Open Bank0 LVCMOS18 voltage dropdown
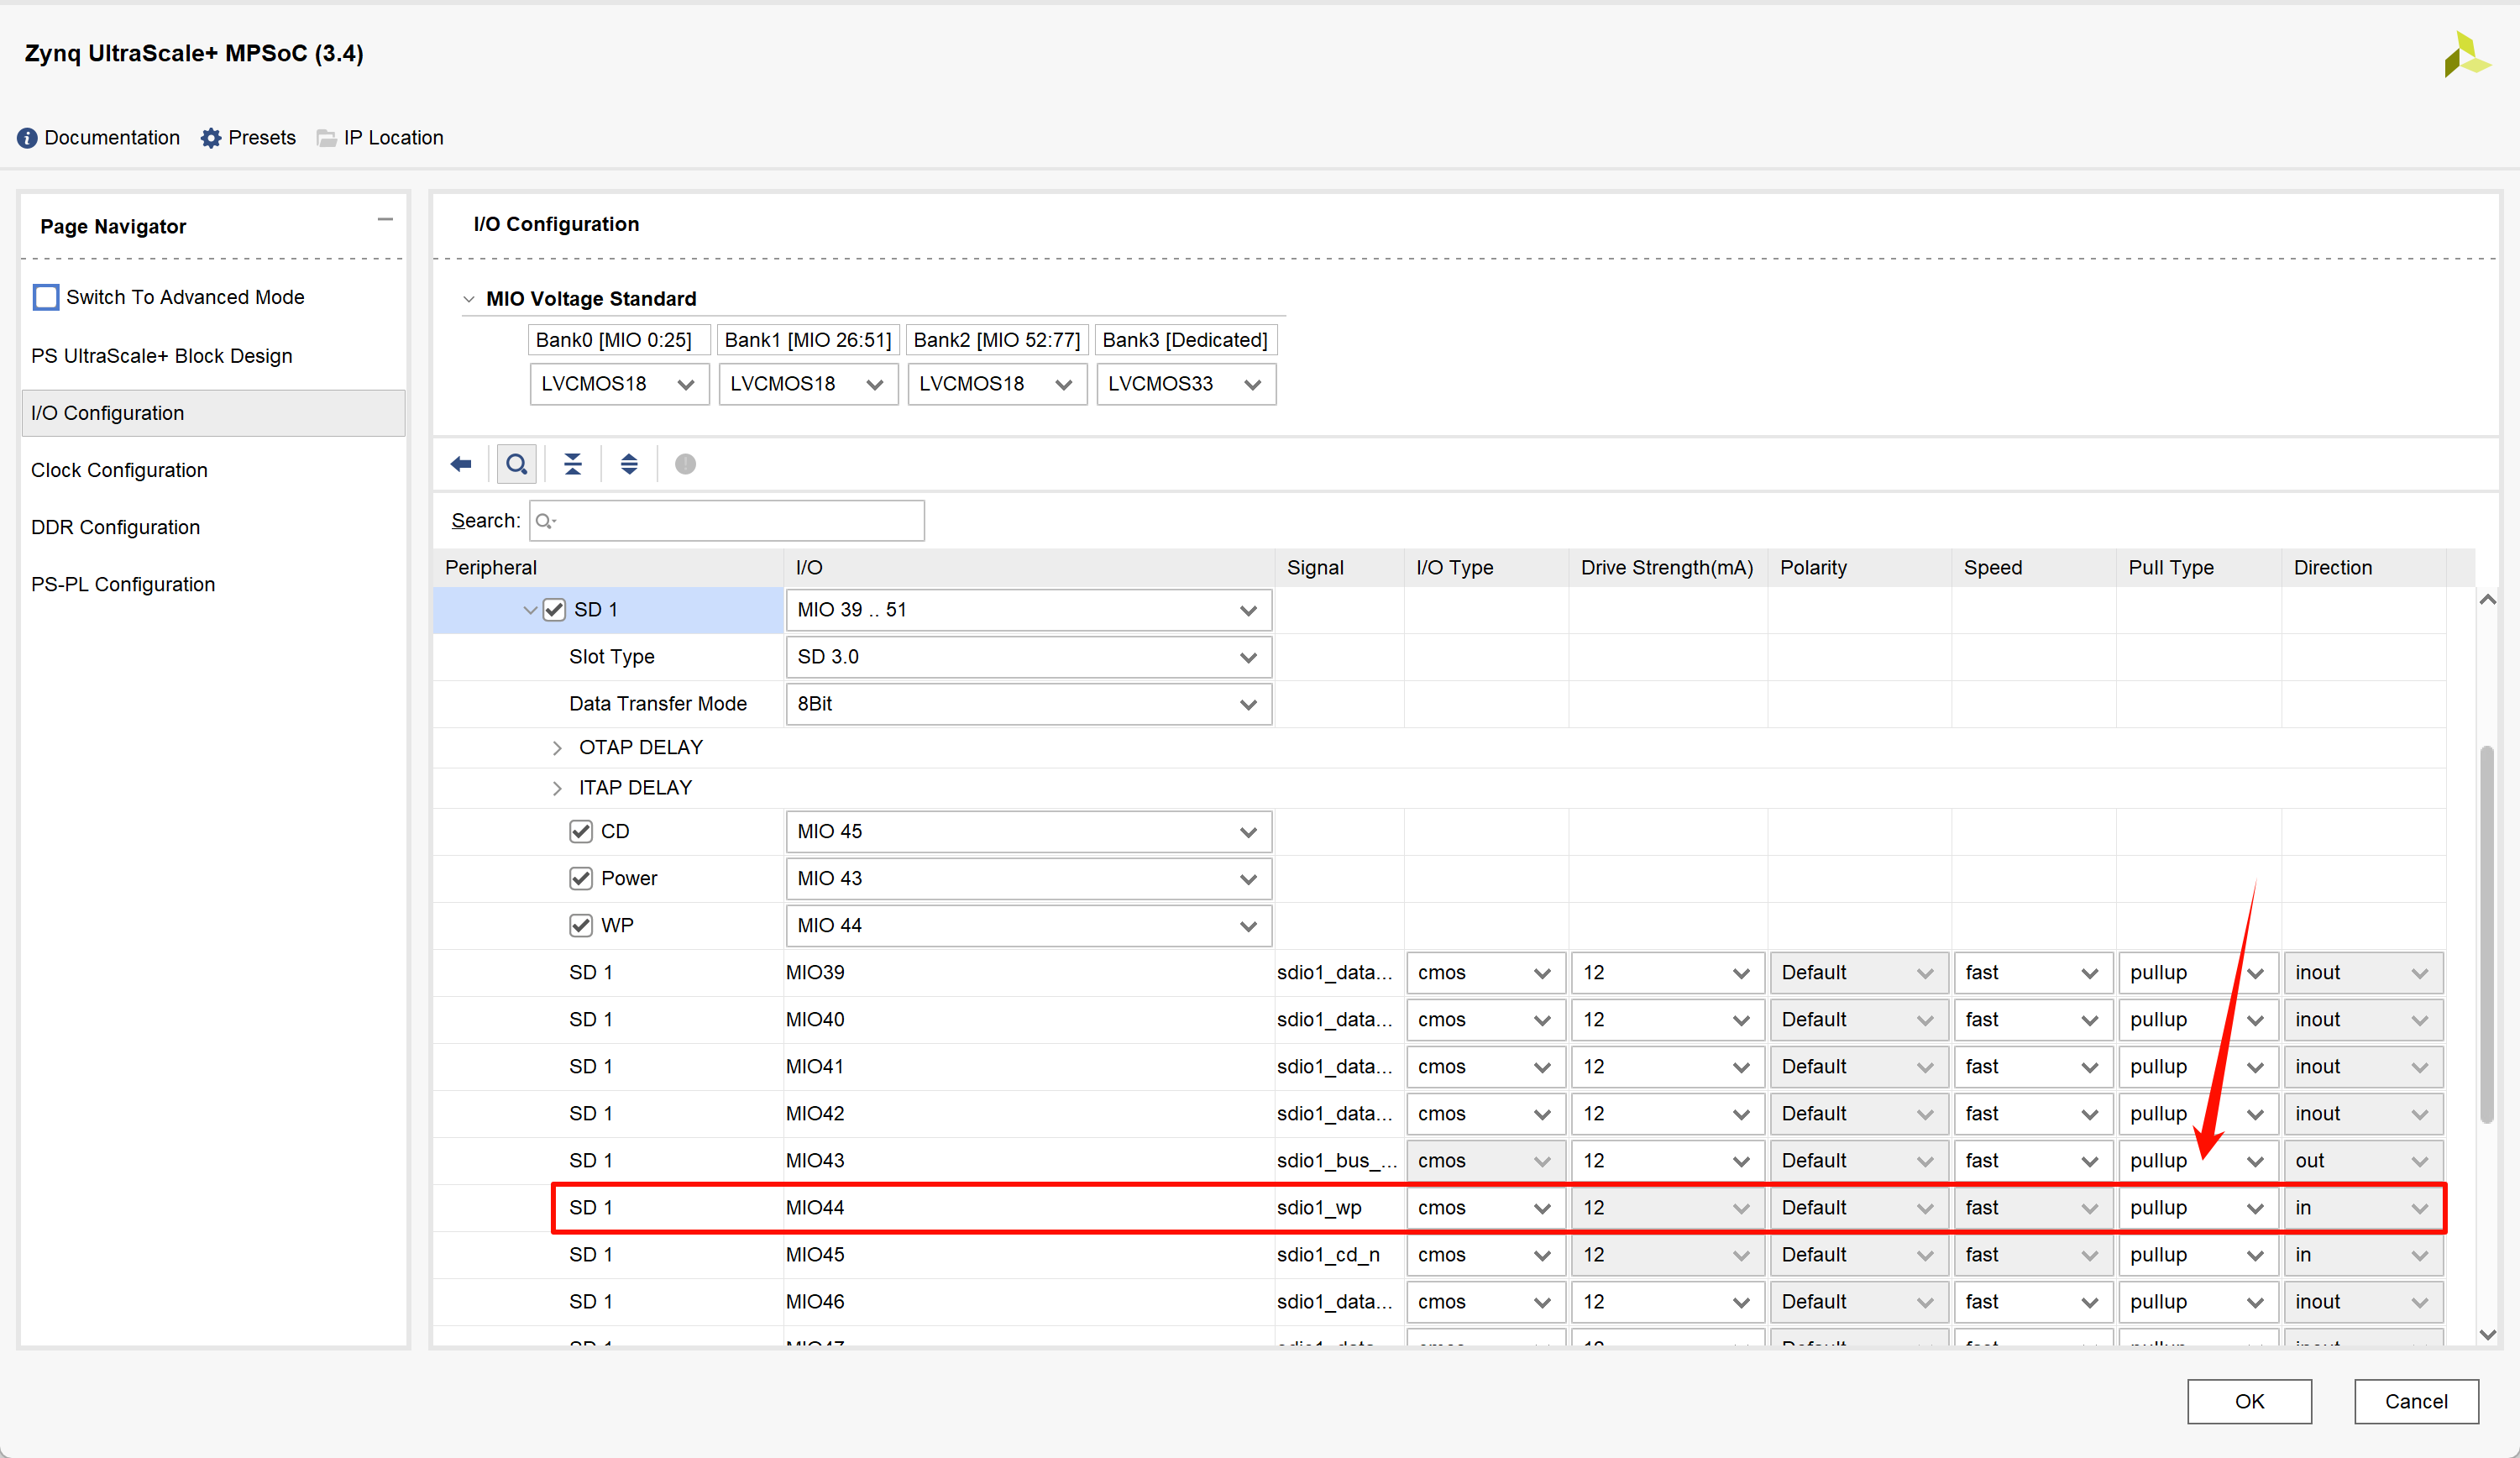This screenshot has width=2520, height=1458. tap(619, 384)
